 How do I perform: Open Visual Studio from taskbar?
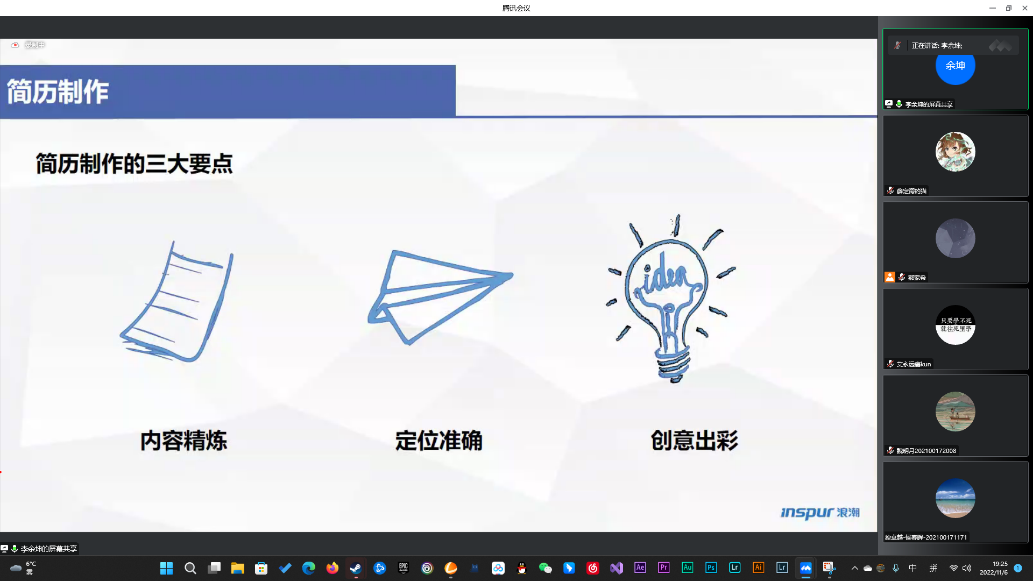pyautogui.click(x=616, y=568)
